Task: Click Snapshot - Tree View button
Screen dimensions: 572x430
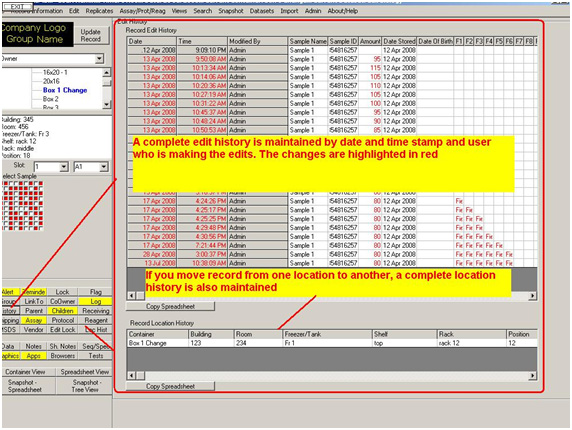Action: pos(85,386)
